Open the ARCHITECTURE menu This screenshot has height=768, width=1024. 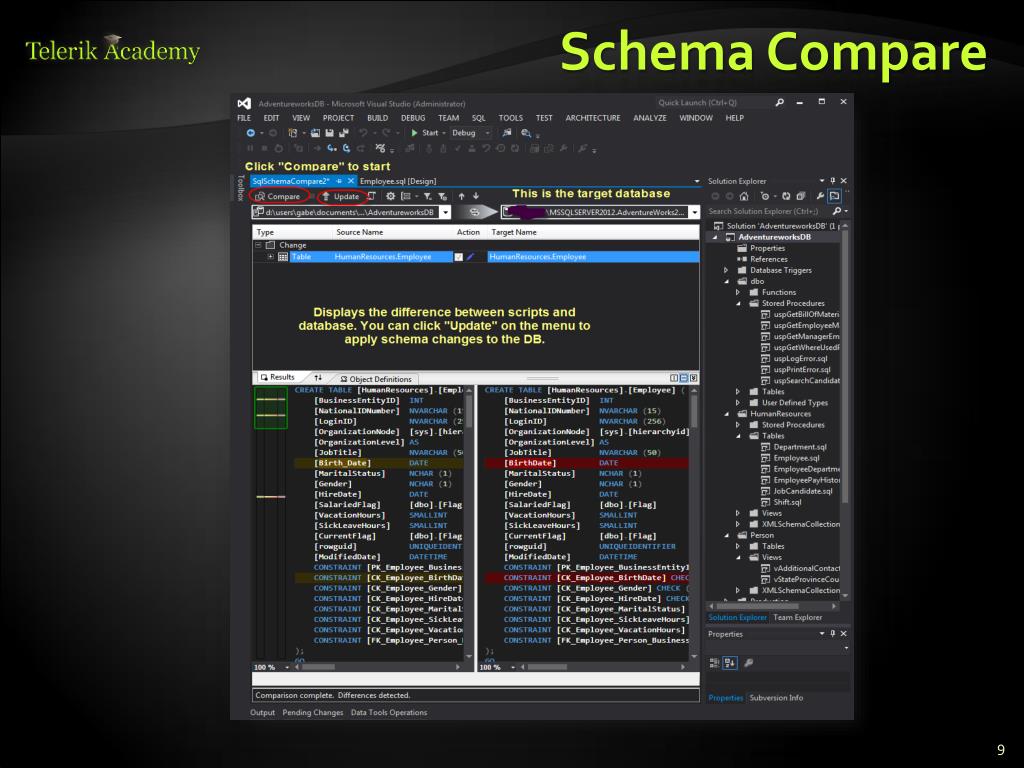593,118
